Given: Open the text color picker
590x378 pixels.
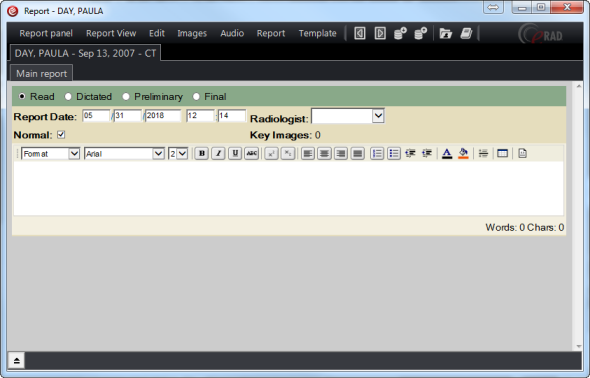Looking at the screenshot, I should click(x=447, y=153).
